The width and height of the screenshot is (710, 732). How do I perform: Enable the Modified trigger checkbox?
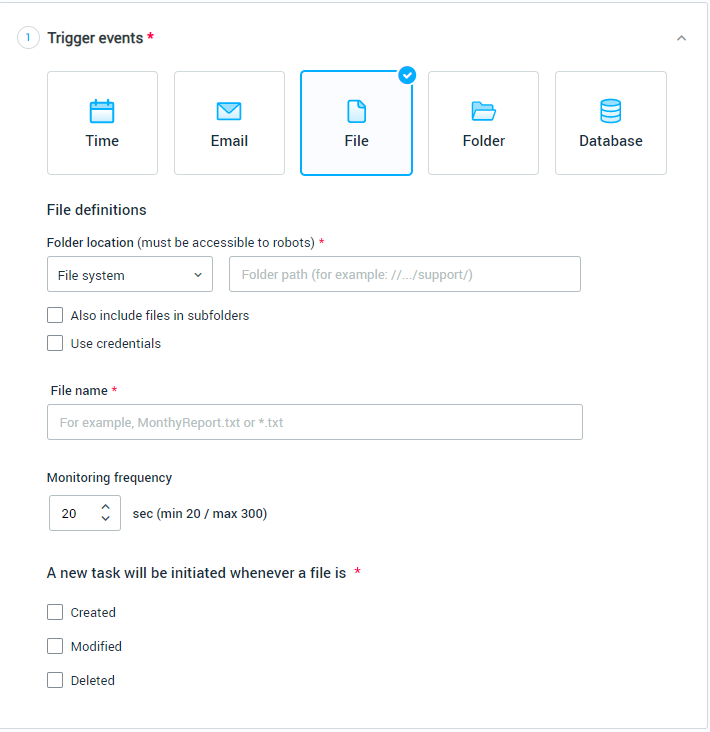[x=55, y=646]
